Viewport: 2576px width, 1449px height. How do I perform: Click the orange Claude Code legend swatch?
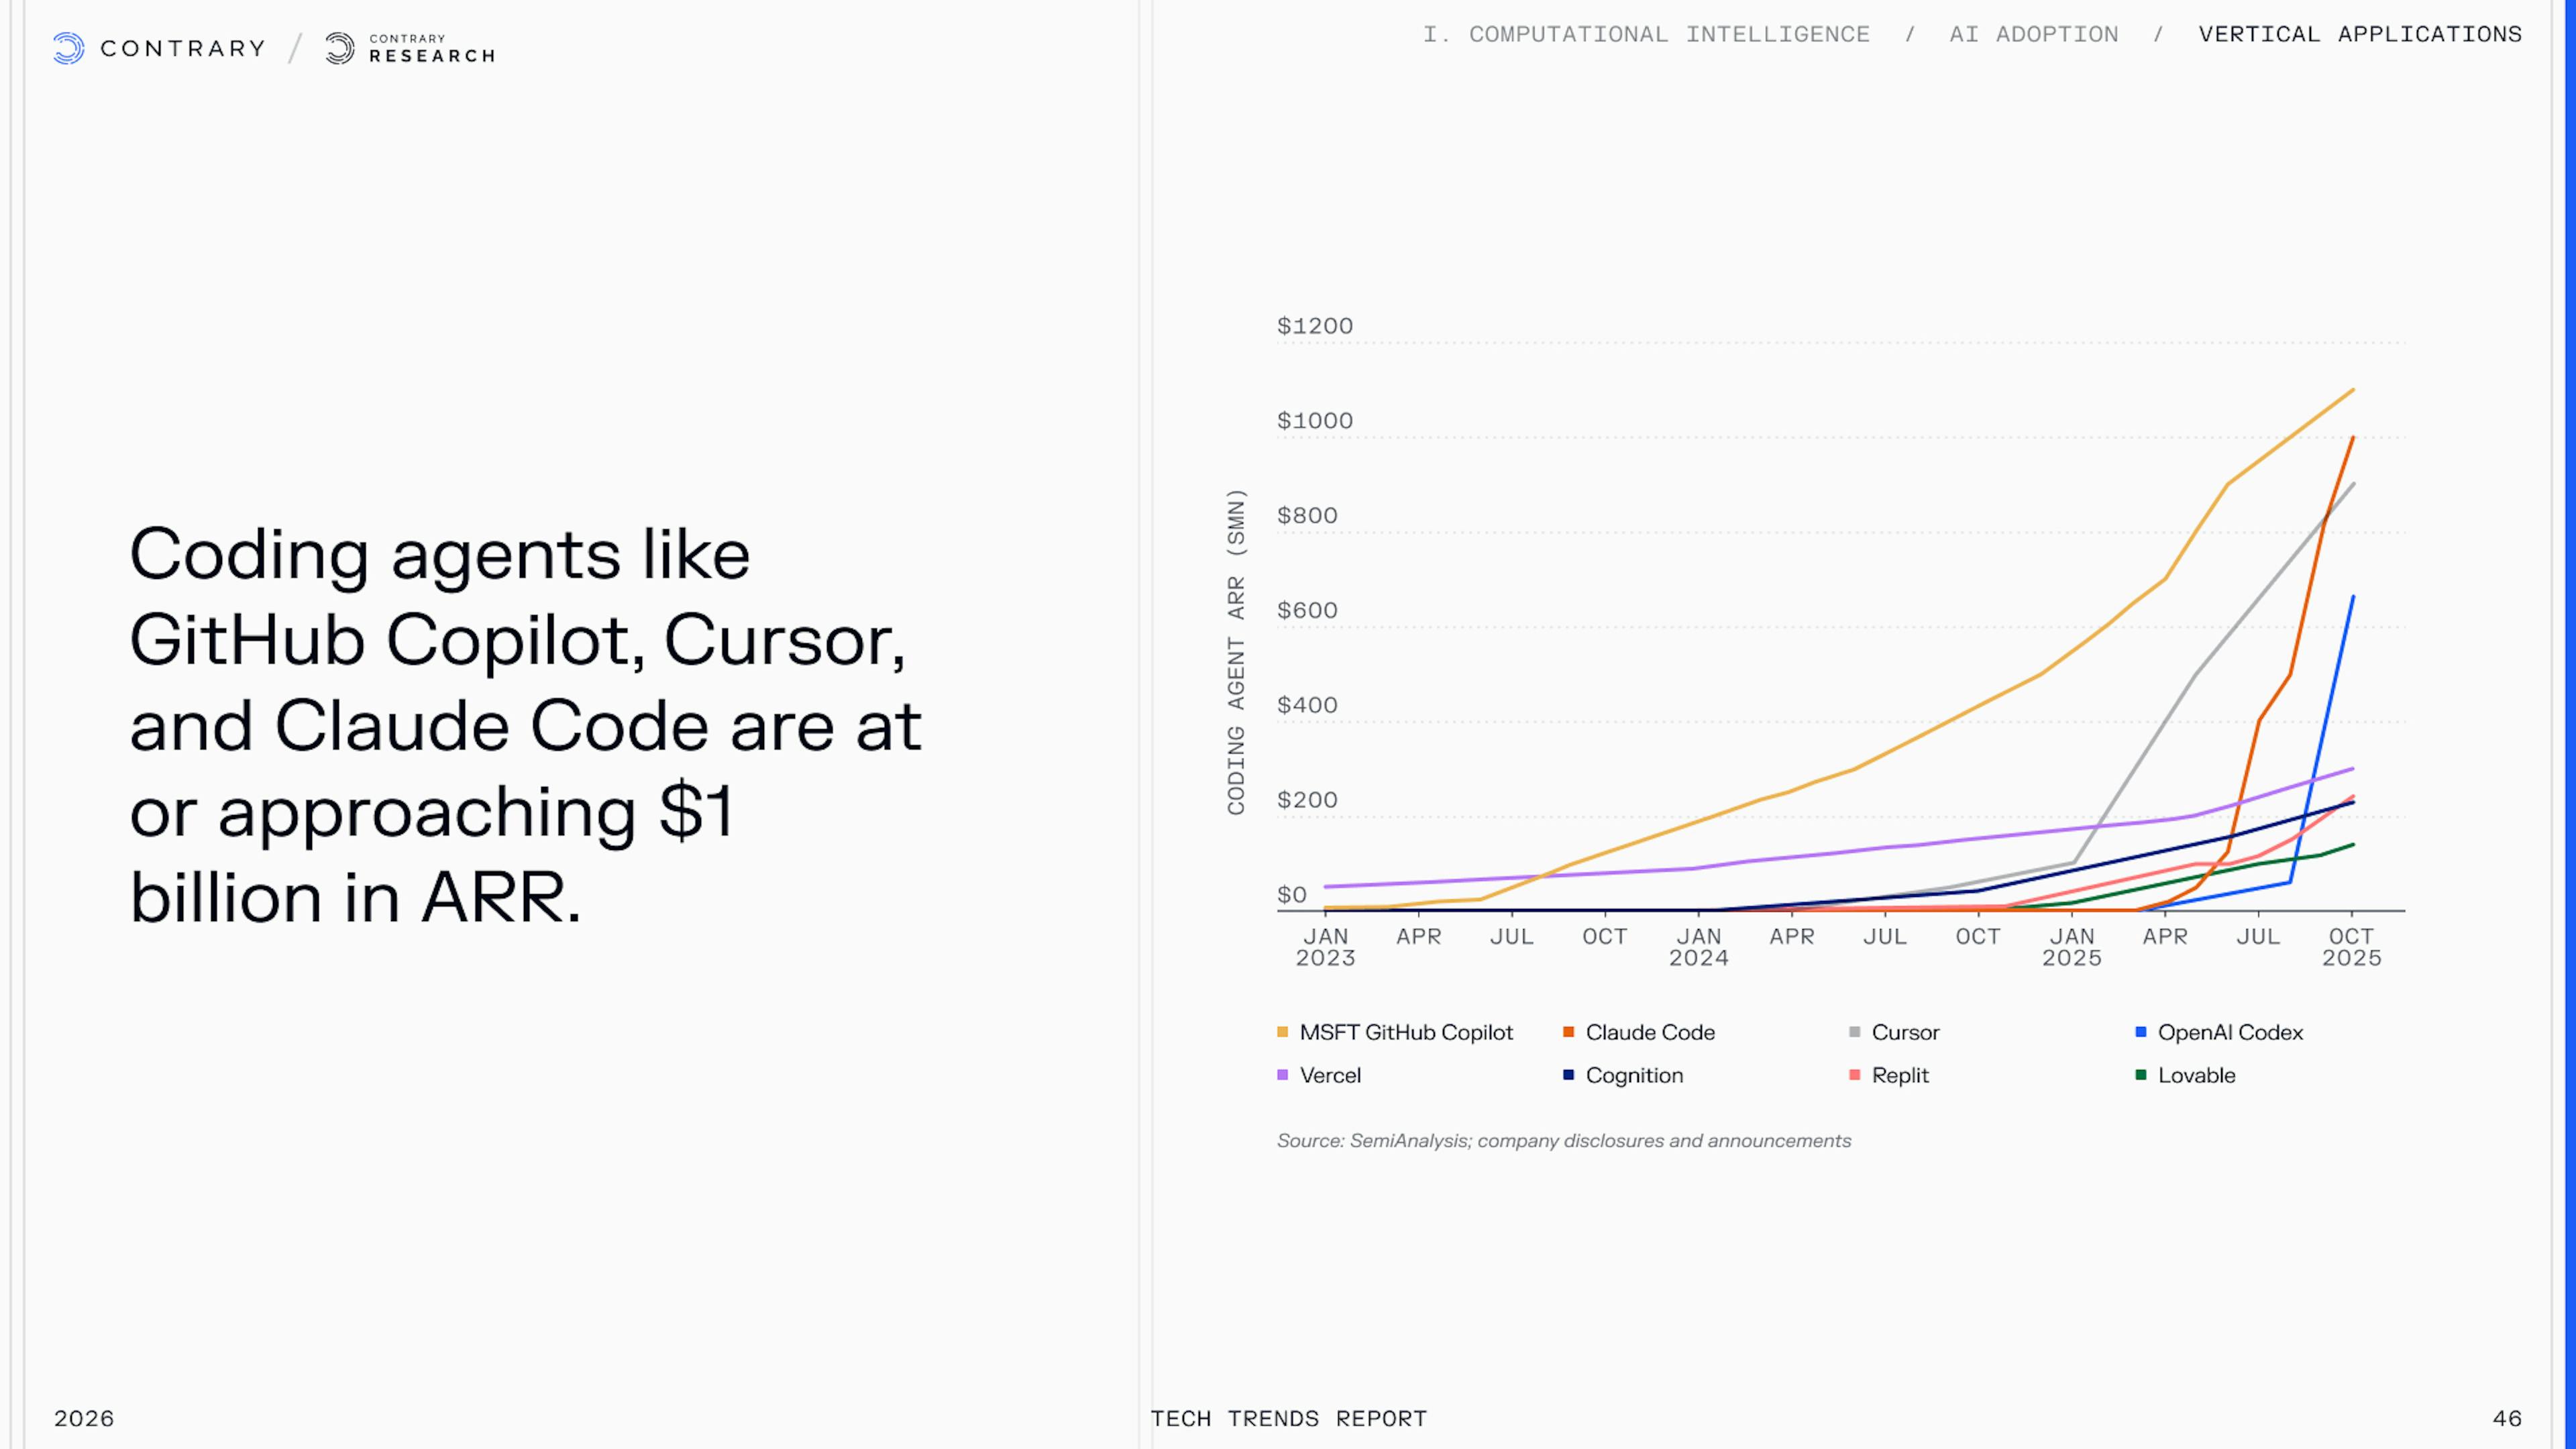coord(1569,1032)
